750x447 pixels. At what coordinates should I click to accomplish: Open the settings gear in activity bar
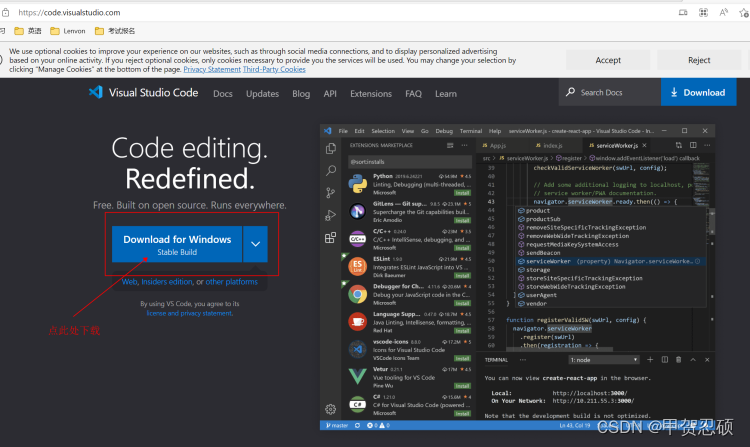(x=331, y=409)
